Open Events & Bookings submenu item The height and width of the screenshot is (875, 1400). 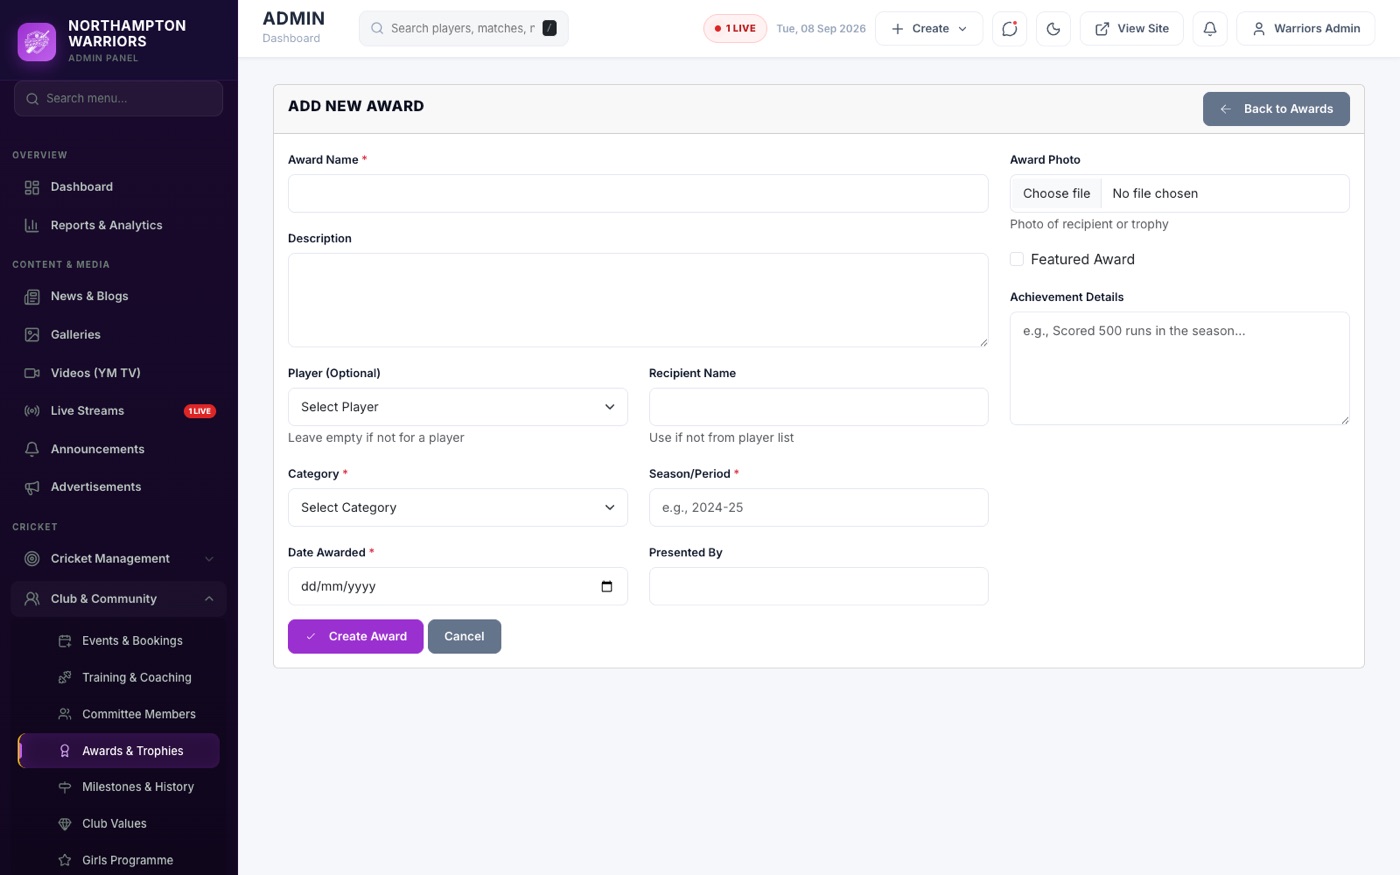(120, 641)
